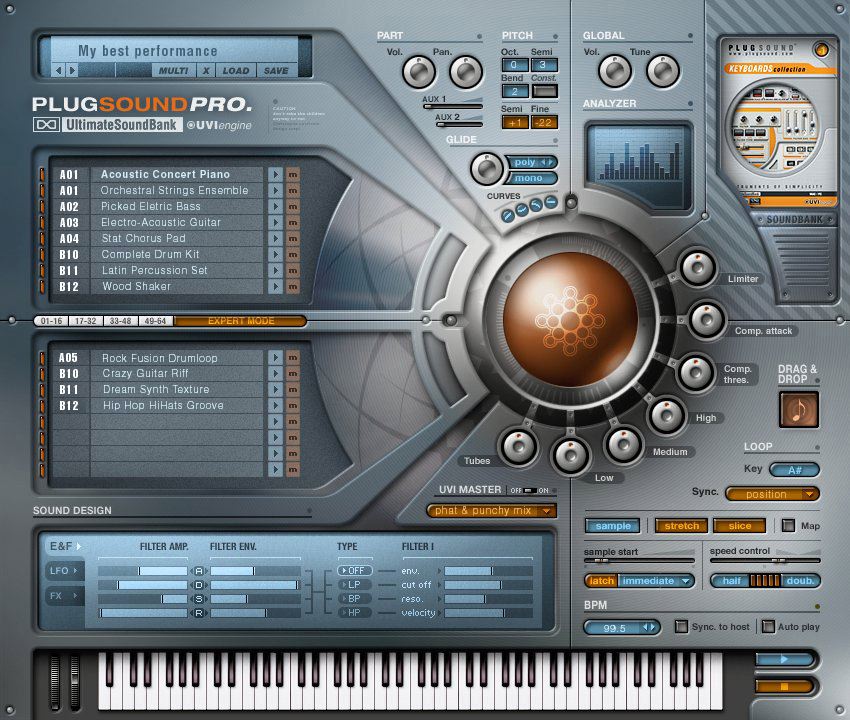
Task: Select the BP filter type
Action: point(355,599)
